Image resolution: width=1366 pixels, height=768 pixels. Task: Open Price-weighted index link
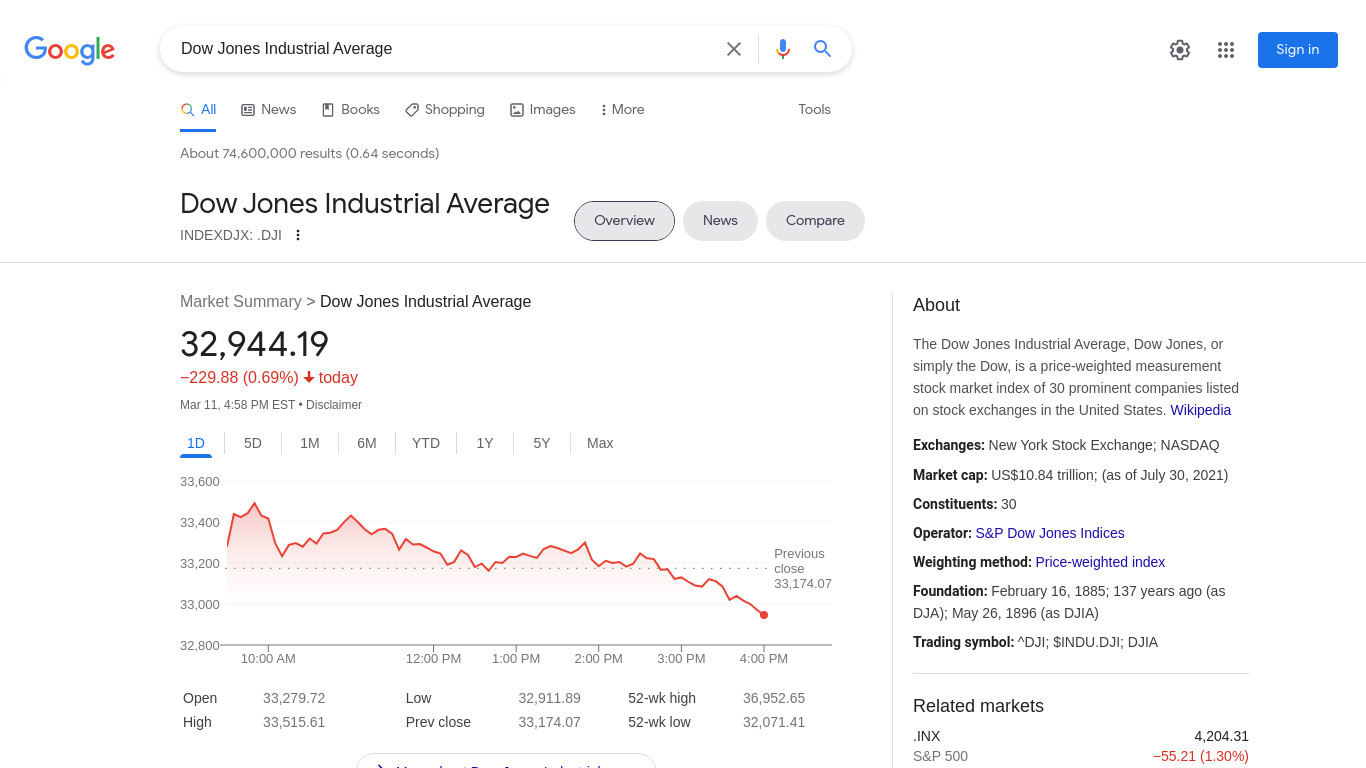click(1100, 562)
